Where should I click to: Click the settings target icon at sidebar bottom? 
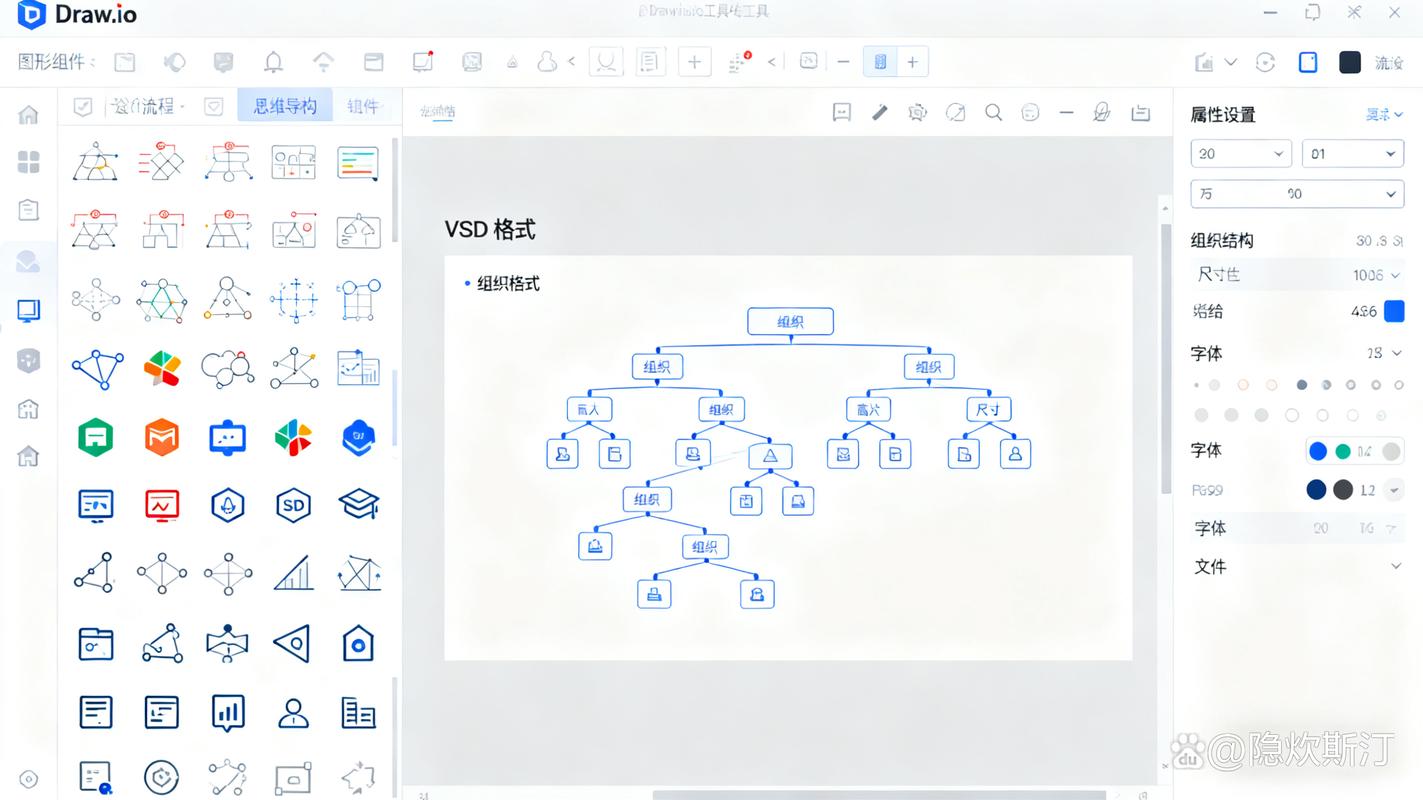pos(29,779)
